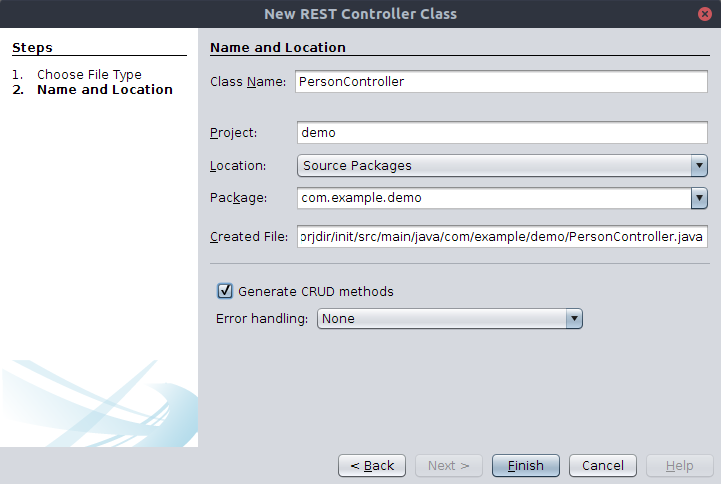
Task: Click the Cancel button
Action: tap(603, 466)
